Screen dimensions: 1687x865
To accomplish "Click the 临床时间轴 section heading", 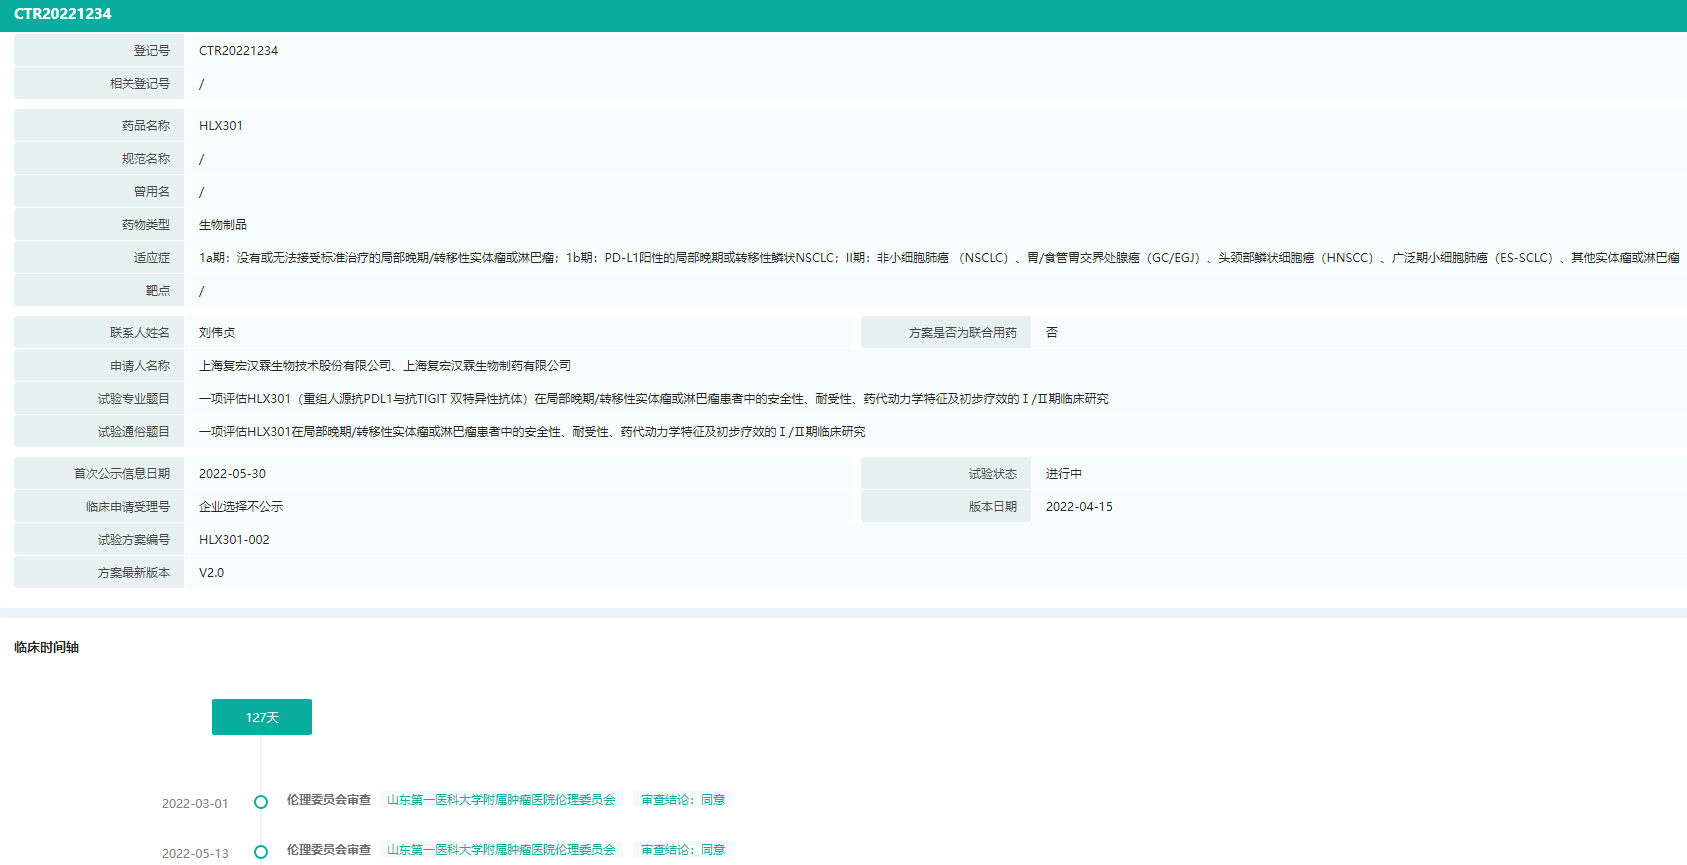I will (46, 647).
